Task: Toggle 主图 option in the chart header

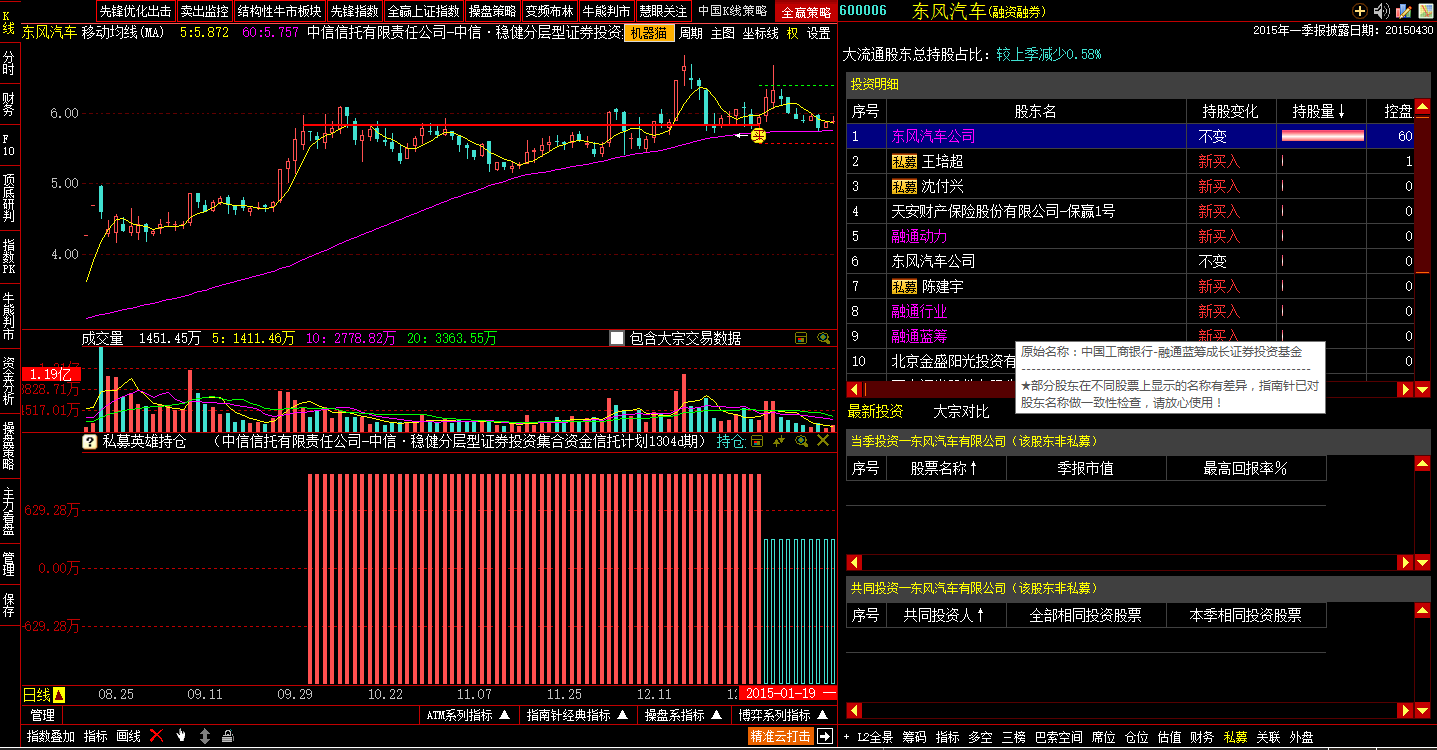Action: pos(722,33)
